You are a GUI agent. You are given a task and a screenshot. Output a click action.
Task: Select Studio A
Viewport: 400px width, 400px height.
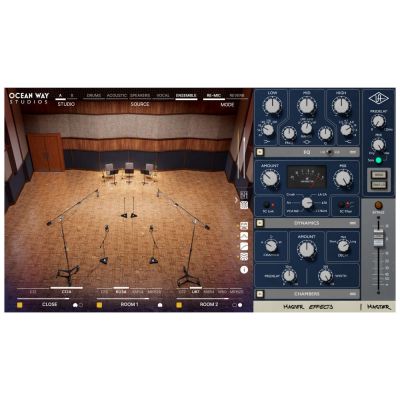coord(60,95)
